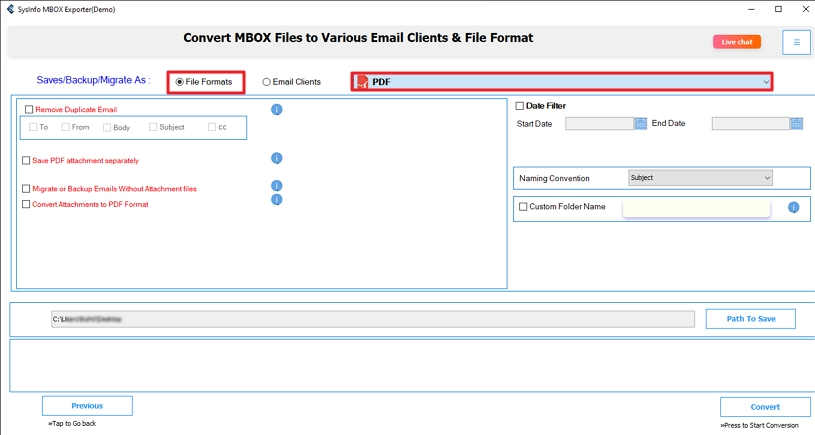
Task: Open the Naming Convention Subject dropdown
Action: tap(700, 178)
